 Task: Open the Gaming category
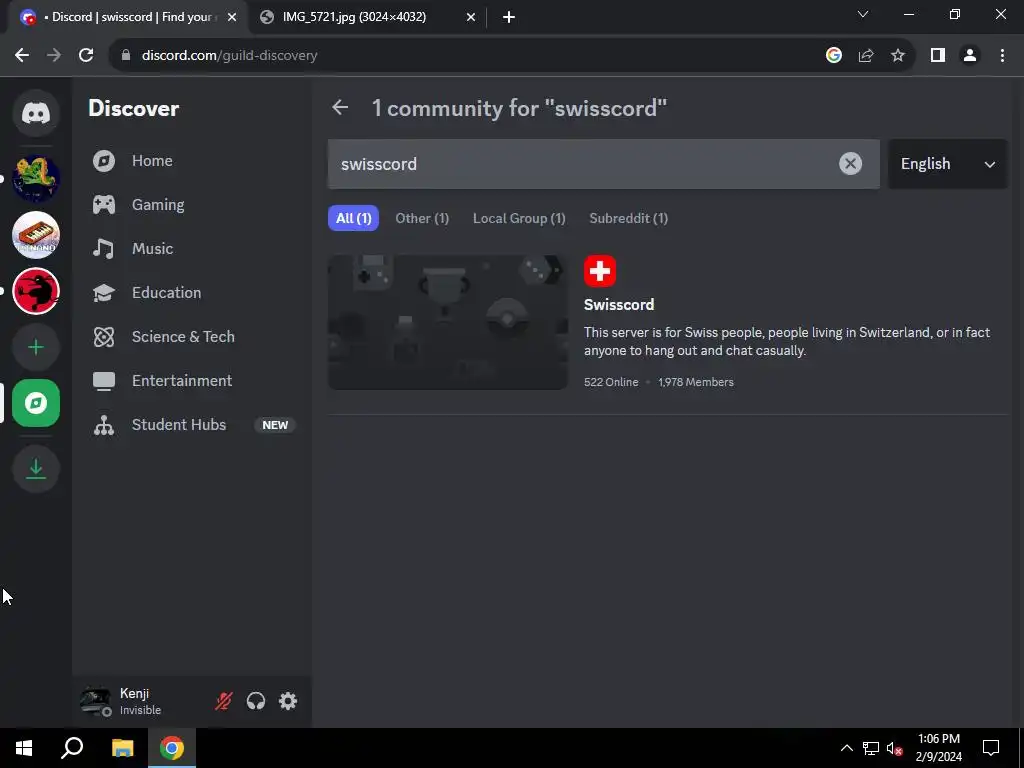pyautogui.click(x=191, y=204)
